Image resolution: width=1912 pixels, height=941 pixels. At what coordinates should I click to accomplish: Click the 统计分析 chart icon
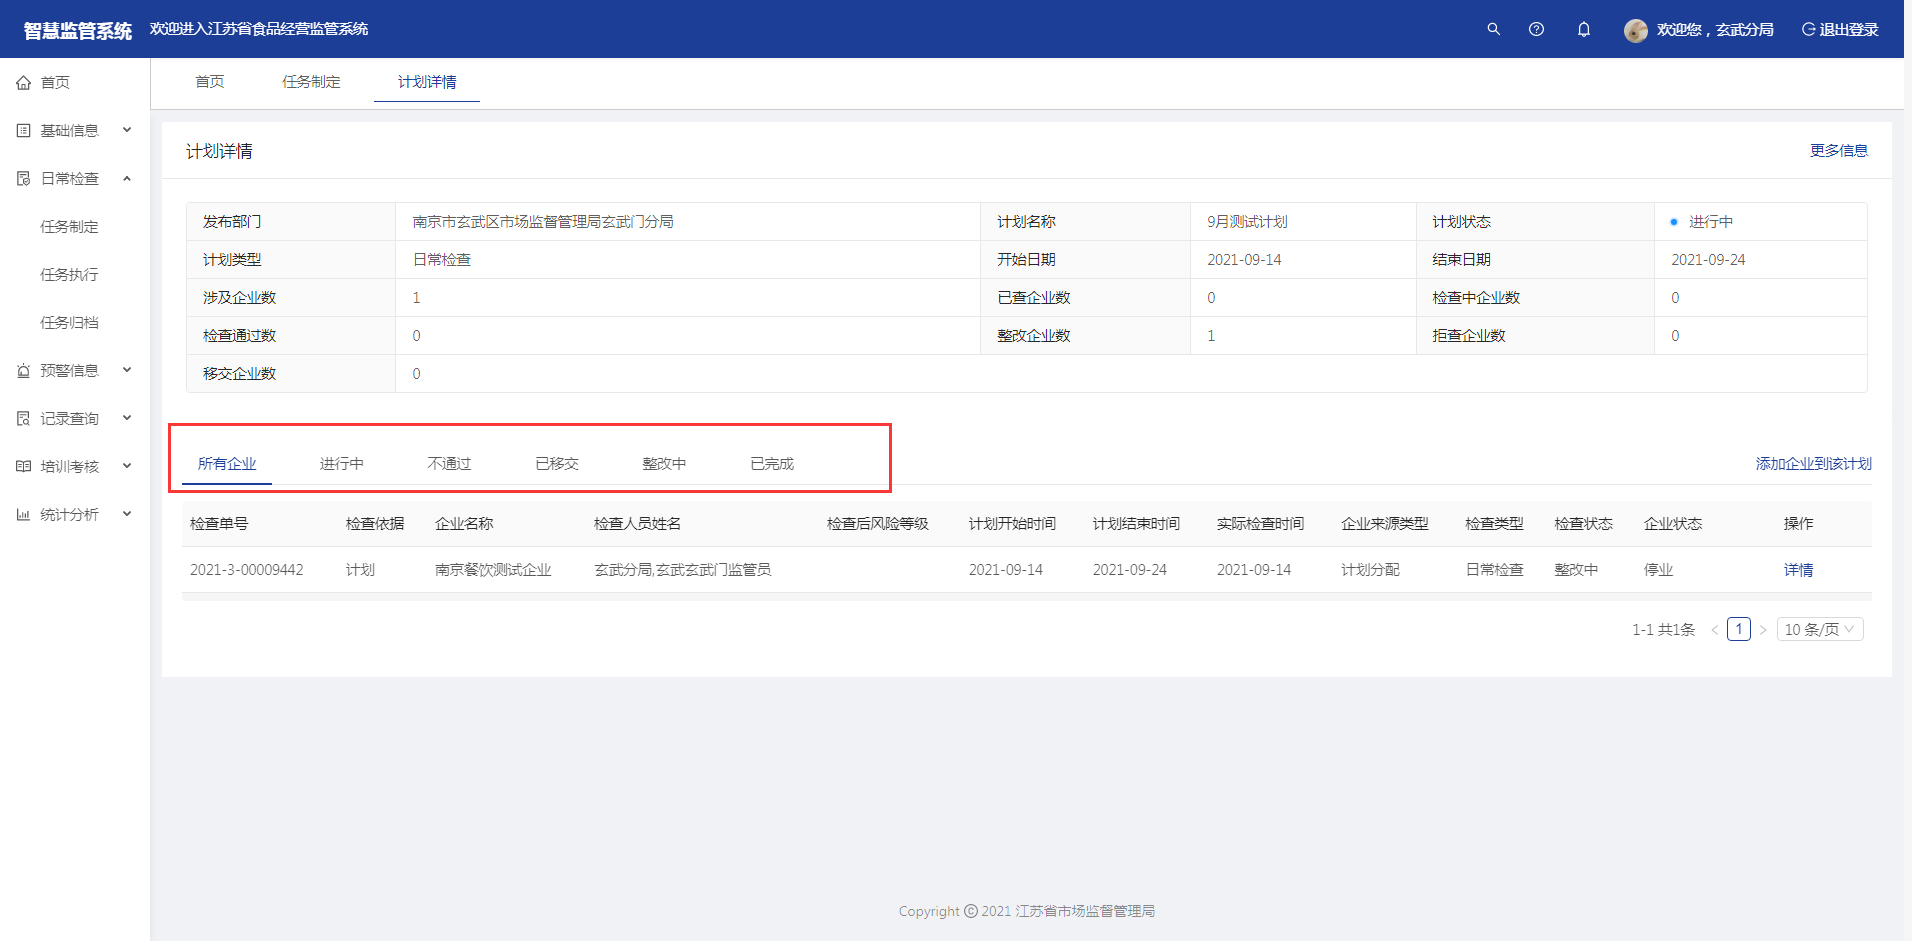pos(24,515)
